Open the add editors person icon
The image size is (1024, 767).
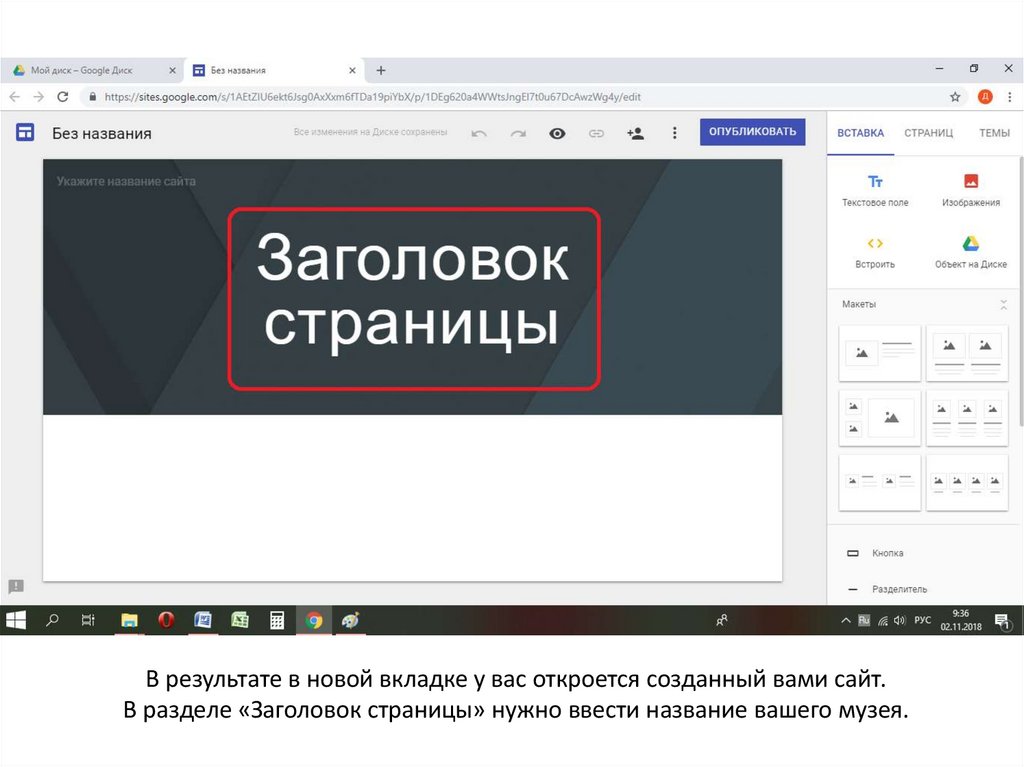[x=635, y=133]
